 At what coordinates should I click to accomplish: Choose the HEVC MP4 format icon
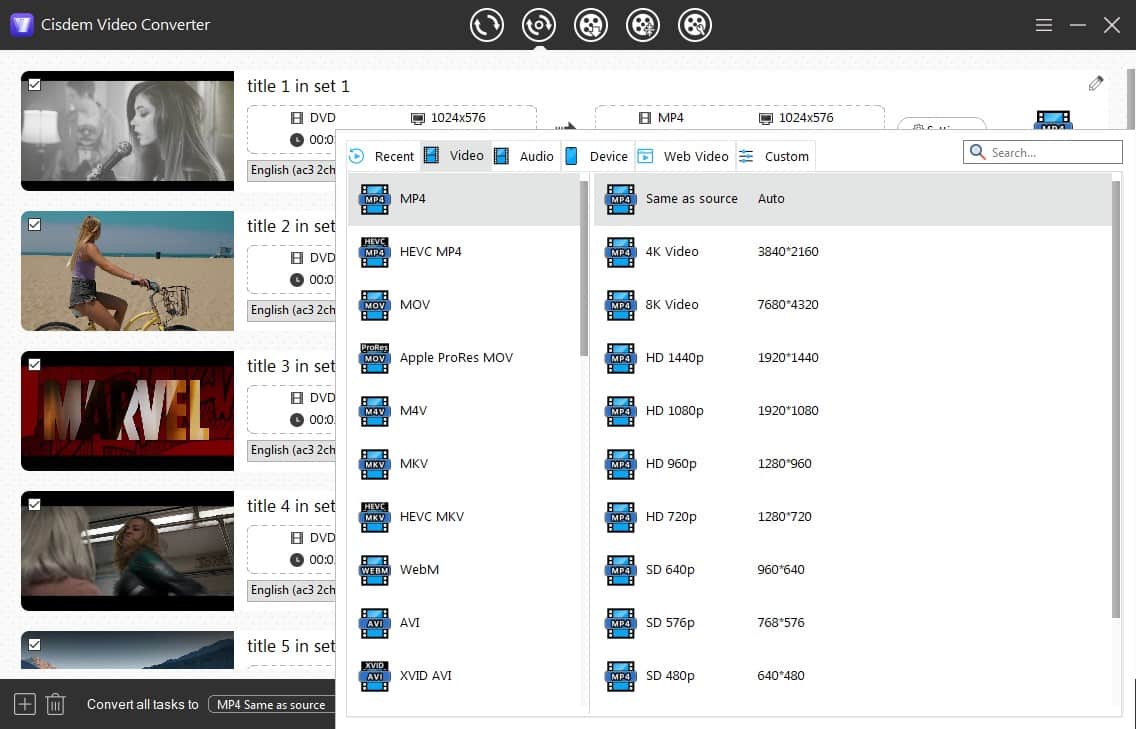[375, 252]
